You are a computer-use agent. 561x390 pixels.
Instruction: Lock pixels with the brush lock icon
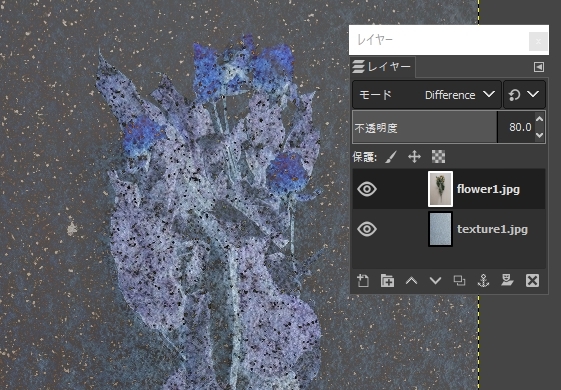[x=391, y=157]
